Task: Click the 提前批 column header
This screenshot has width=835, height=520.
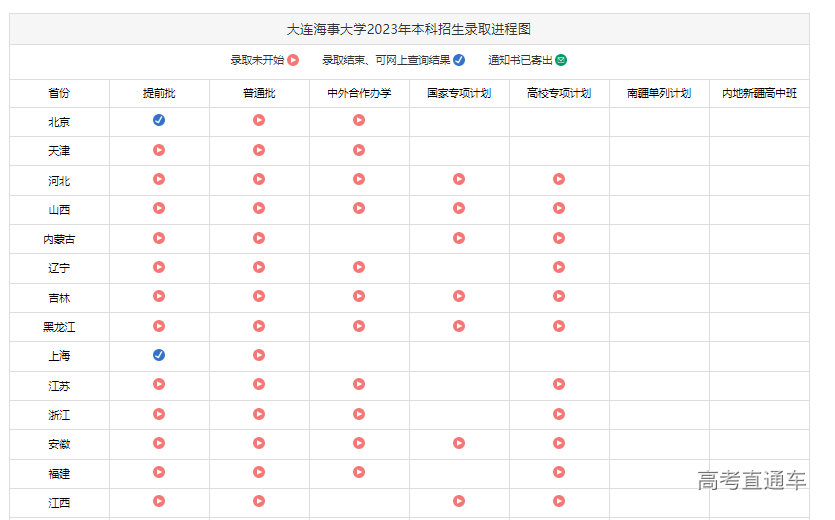Action: point(159,93)
